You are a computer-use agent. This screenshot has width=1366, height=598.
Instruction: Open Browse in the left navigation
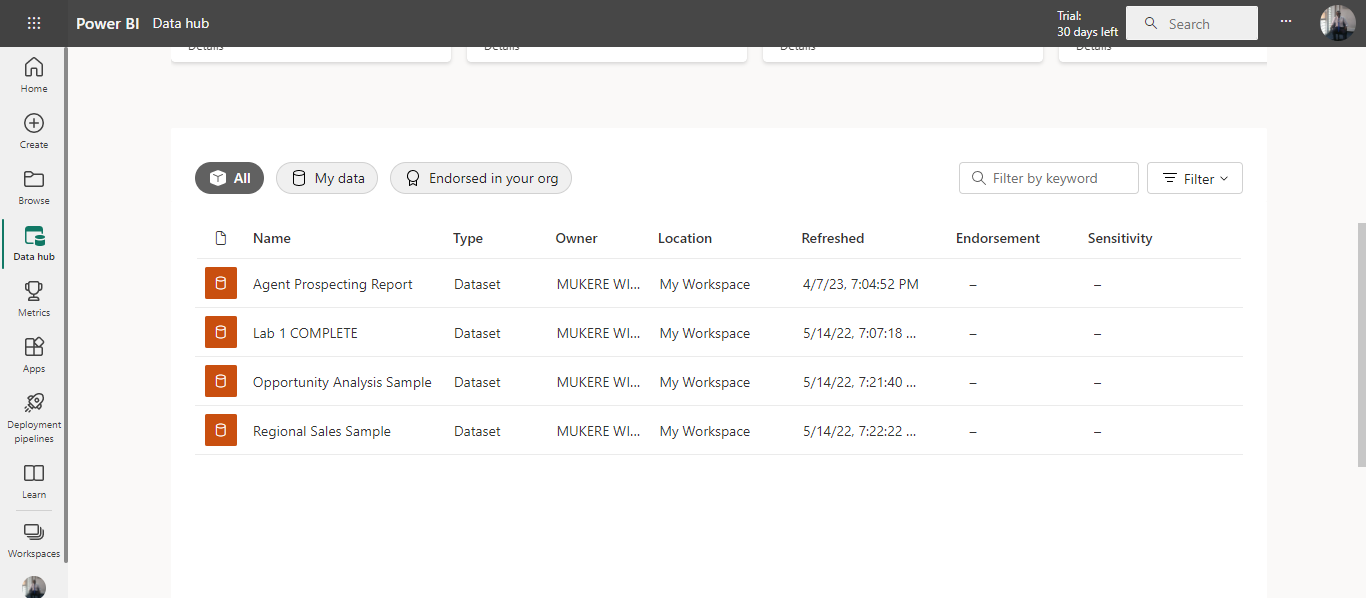[34, 187]
